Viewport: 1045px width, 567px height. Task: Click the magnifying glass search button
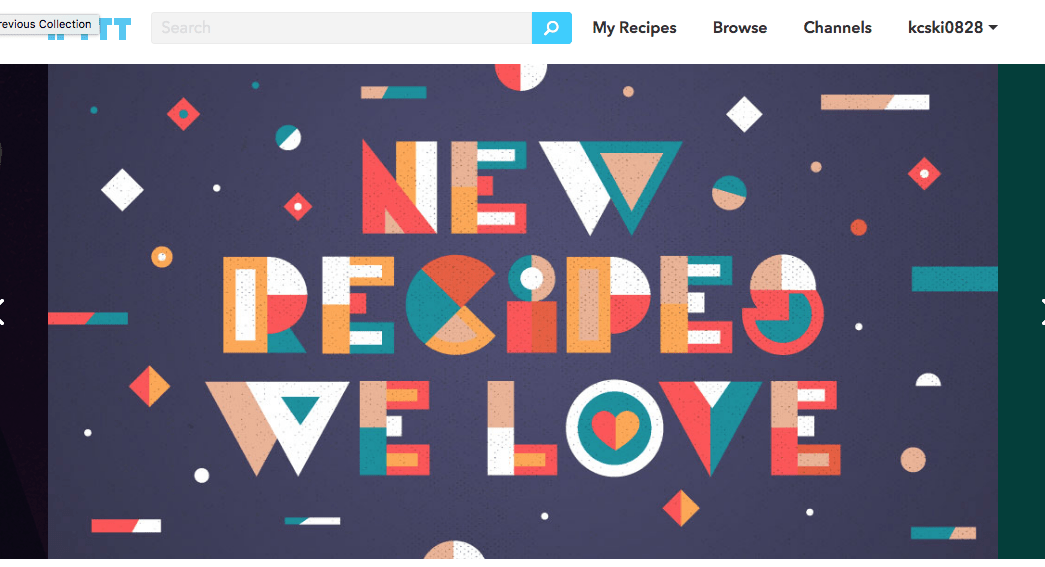pos(551,28)
